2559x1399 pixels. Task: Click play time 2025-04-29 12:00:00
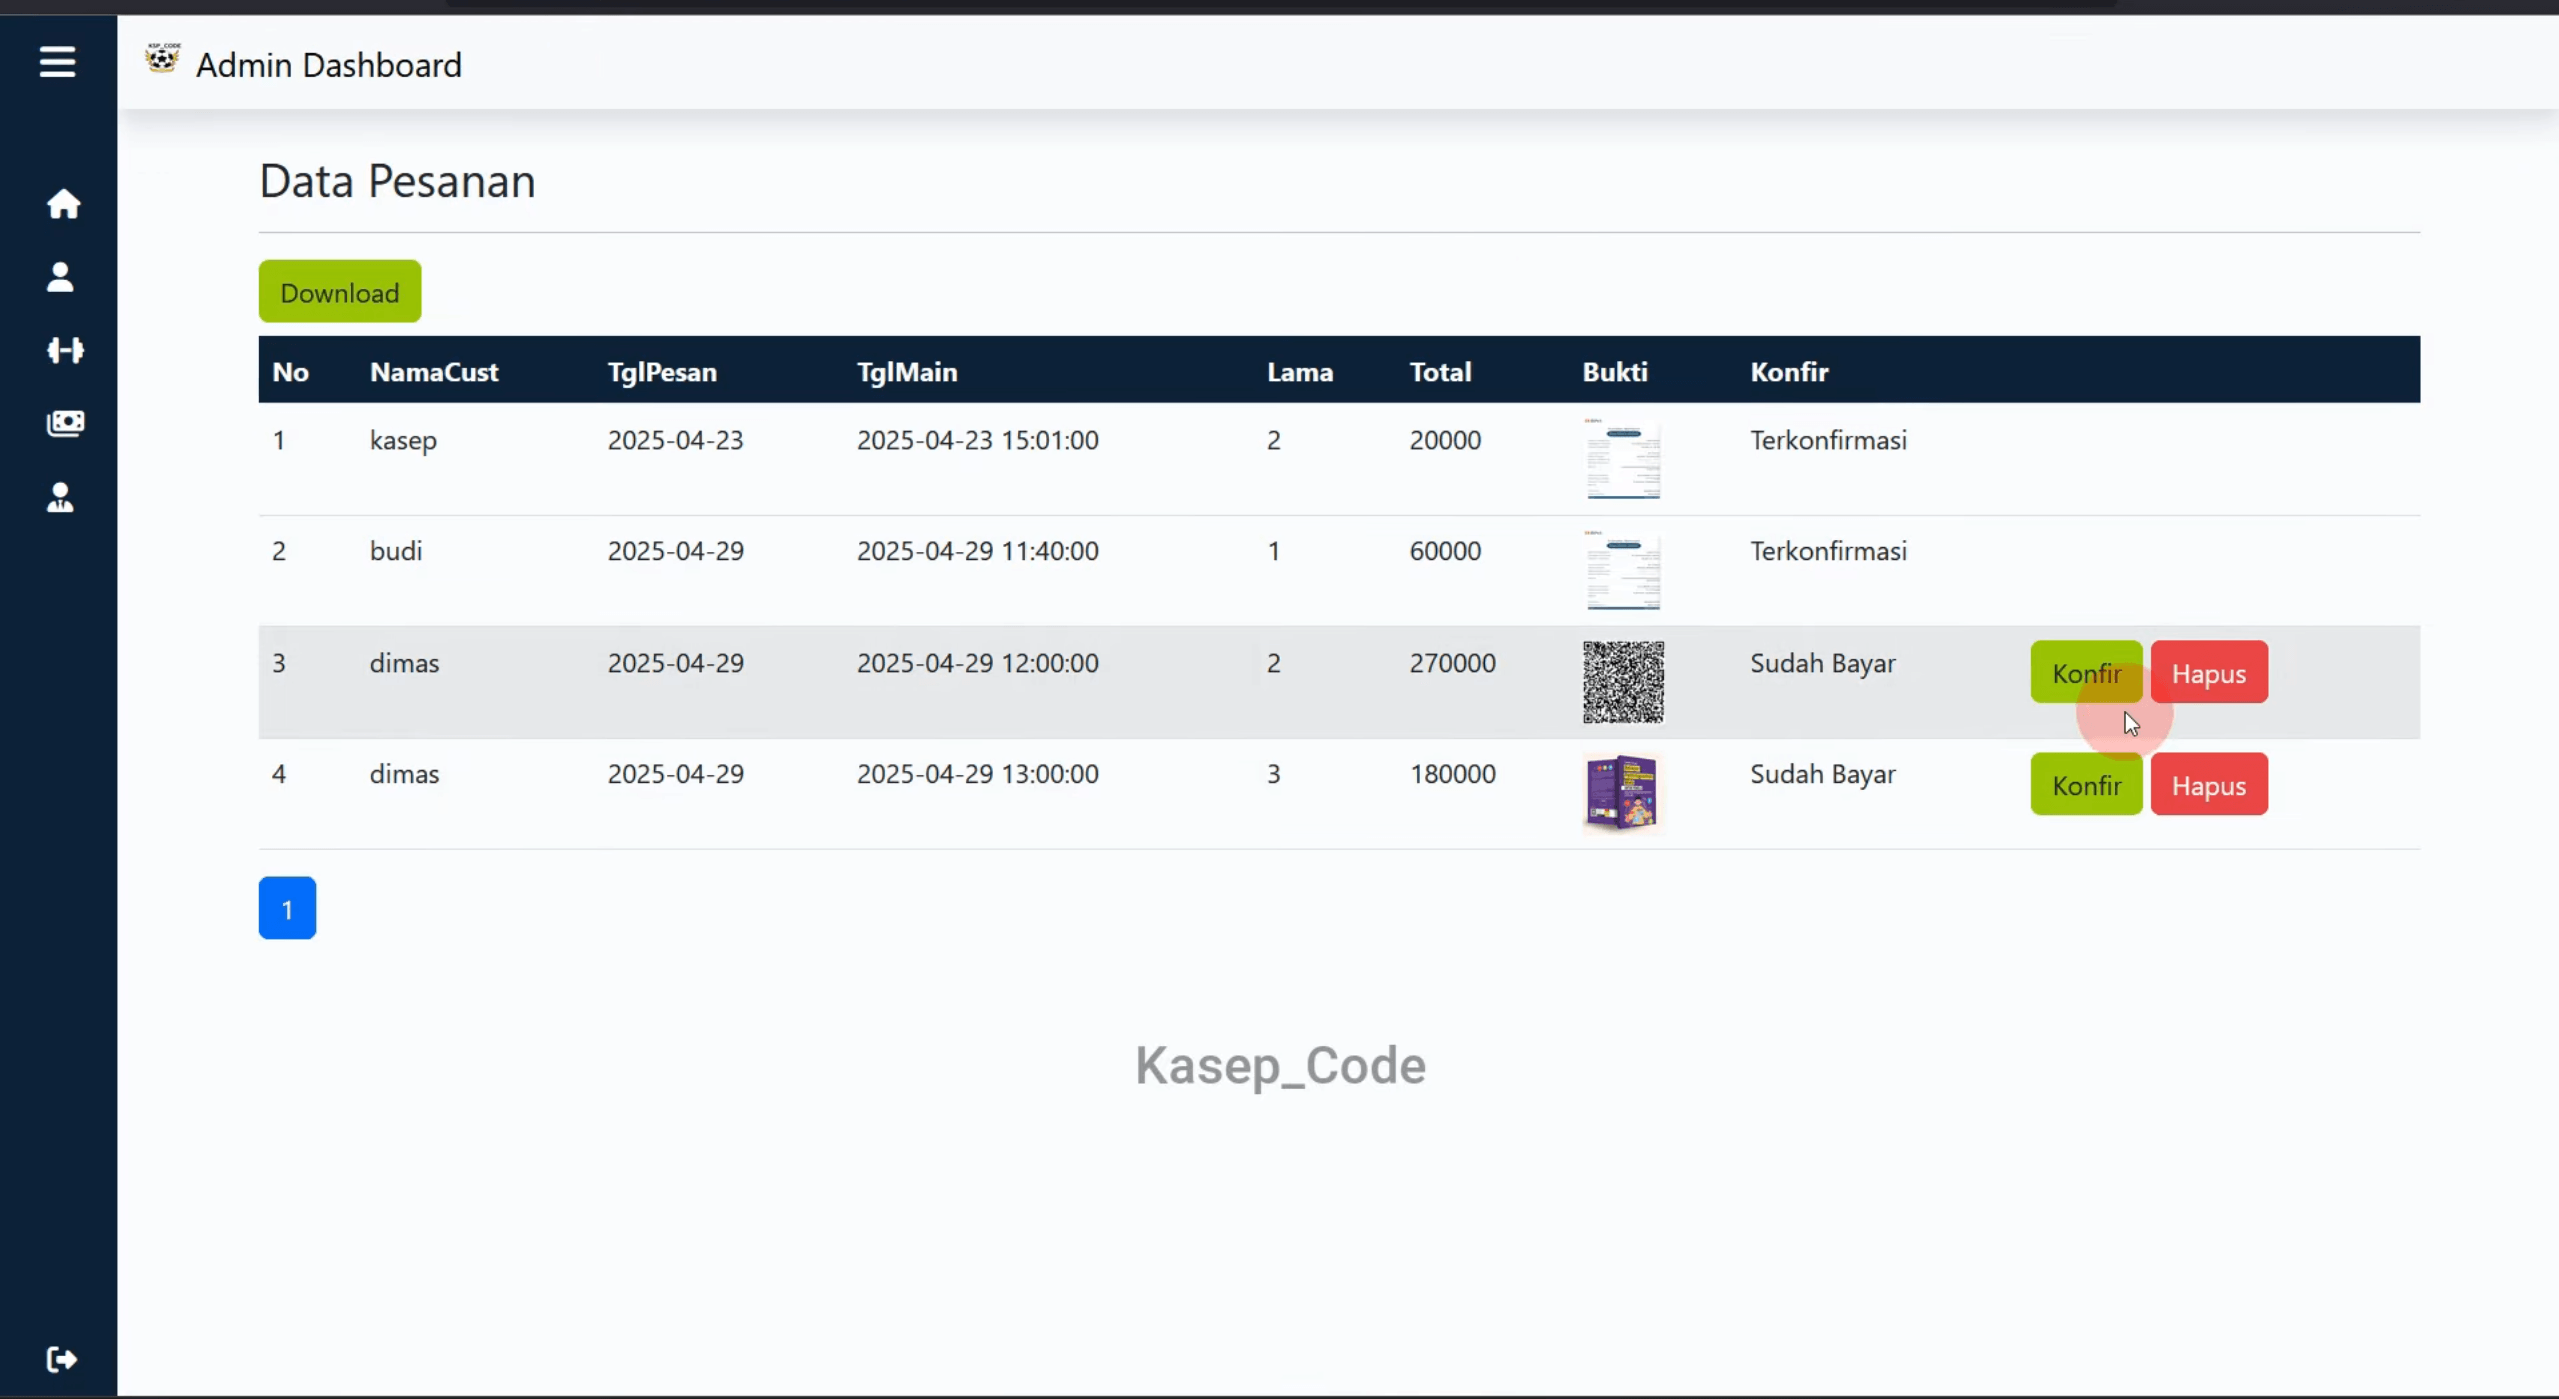coord(977,663)
